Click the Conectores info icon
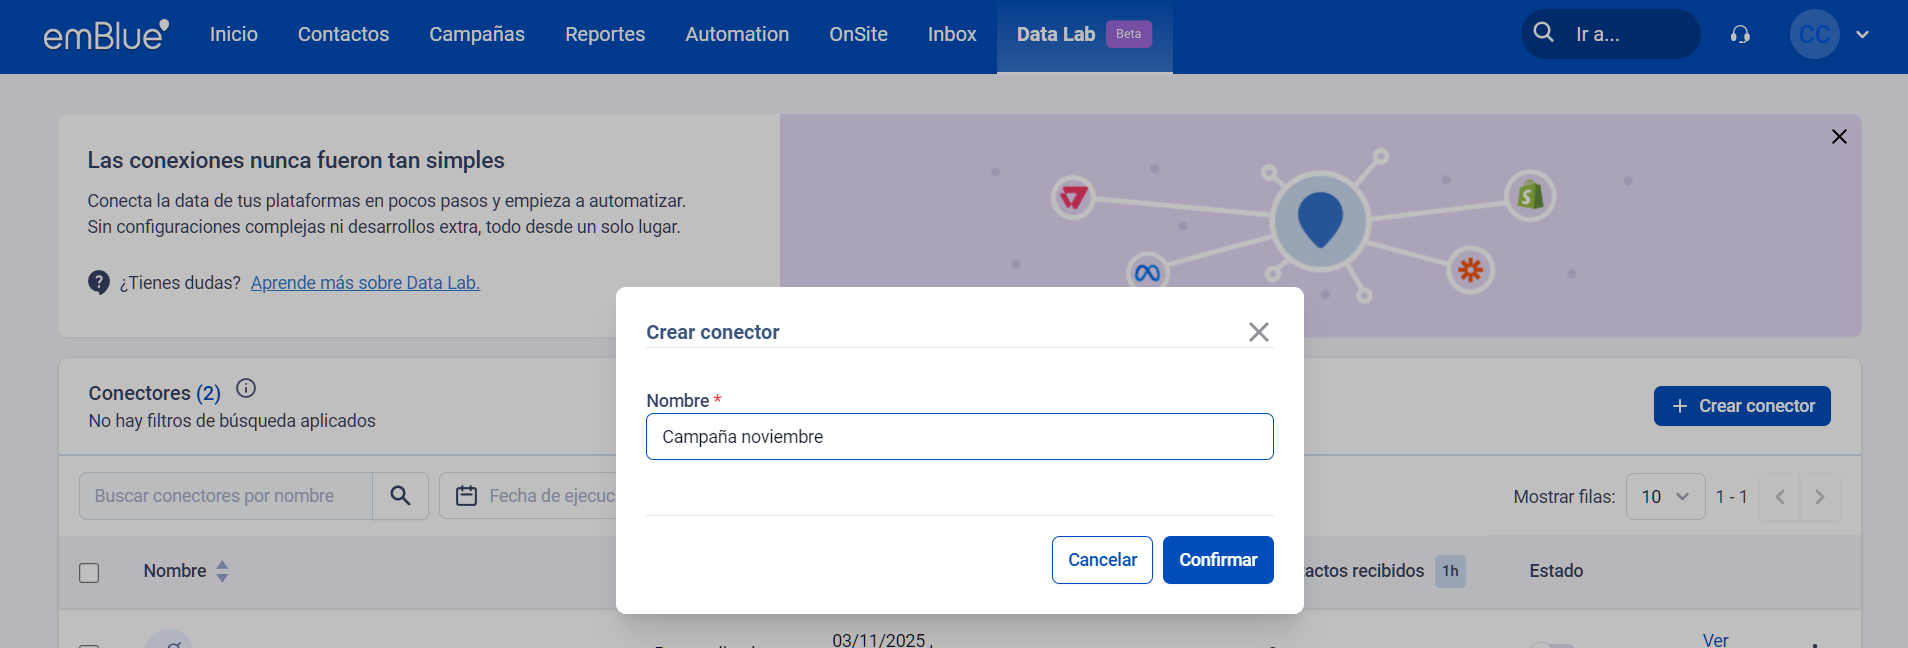The width and height of the screenshot is (1908, 648). (246, 389)
